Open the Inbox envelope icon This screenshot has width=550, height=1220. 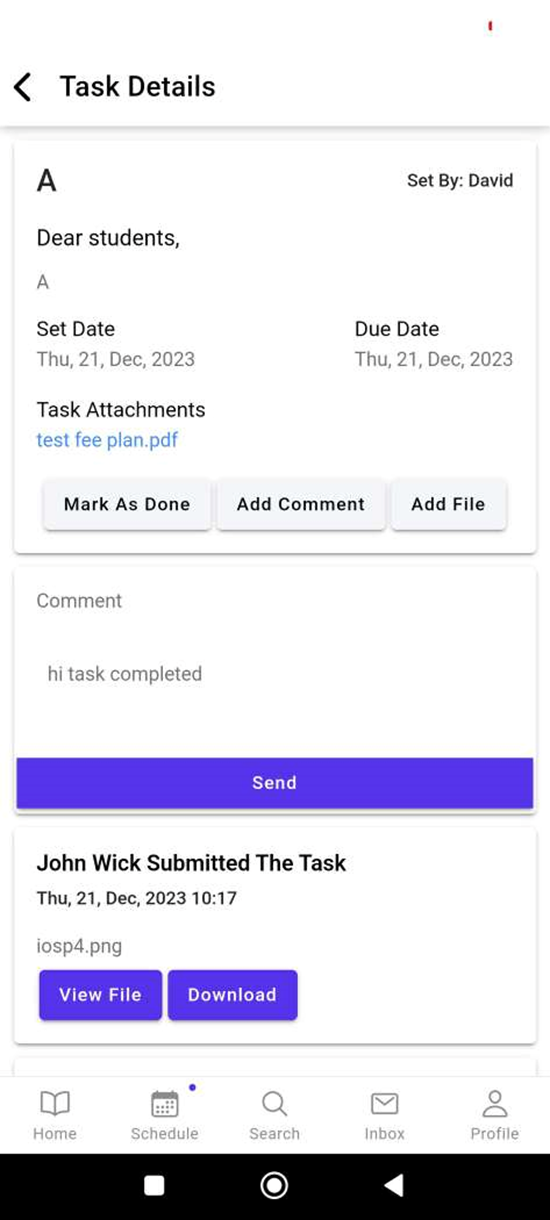pyautogui.click(x=385, y=1103)
